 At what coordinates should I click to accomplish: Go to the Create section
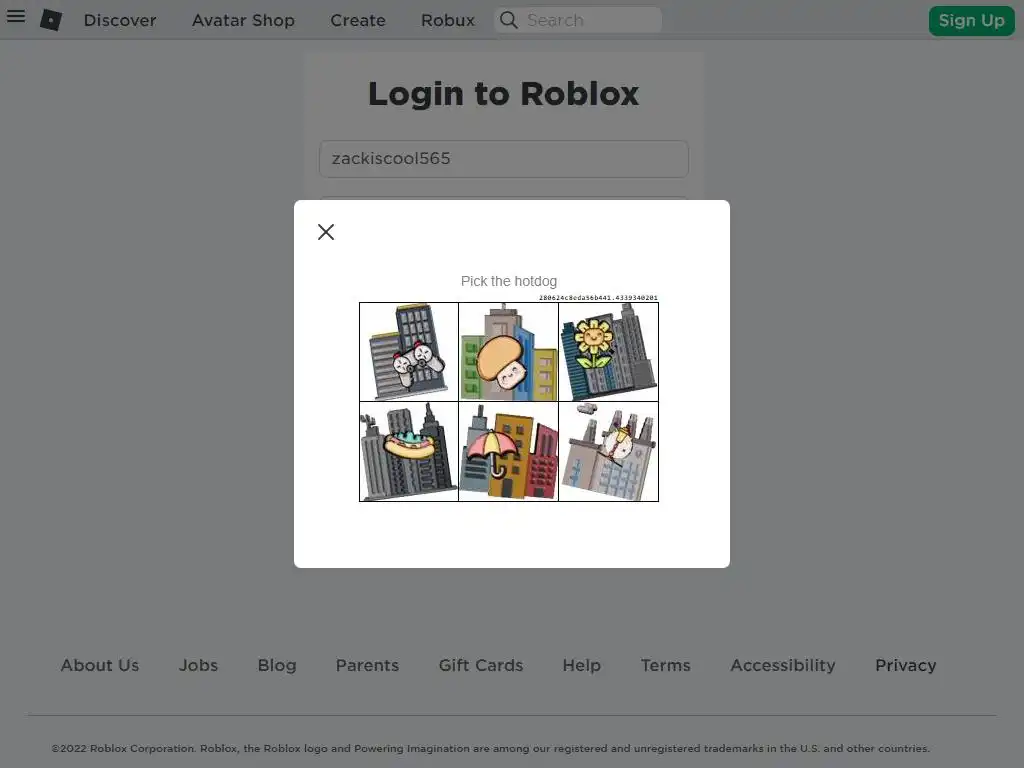[x=358, y=20]
